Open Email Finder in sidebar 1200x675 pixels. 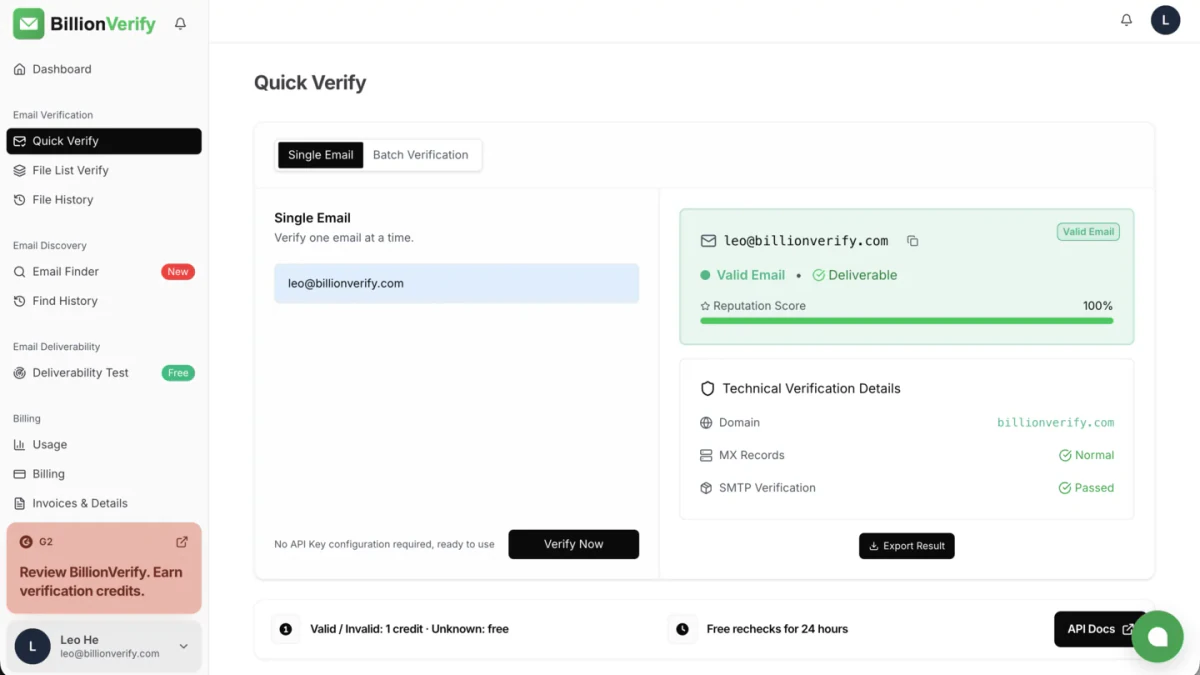pyautogui.click(x=104, y=271)
